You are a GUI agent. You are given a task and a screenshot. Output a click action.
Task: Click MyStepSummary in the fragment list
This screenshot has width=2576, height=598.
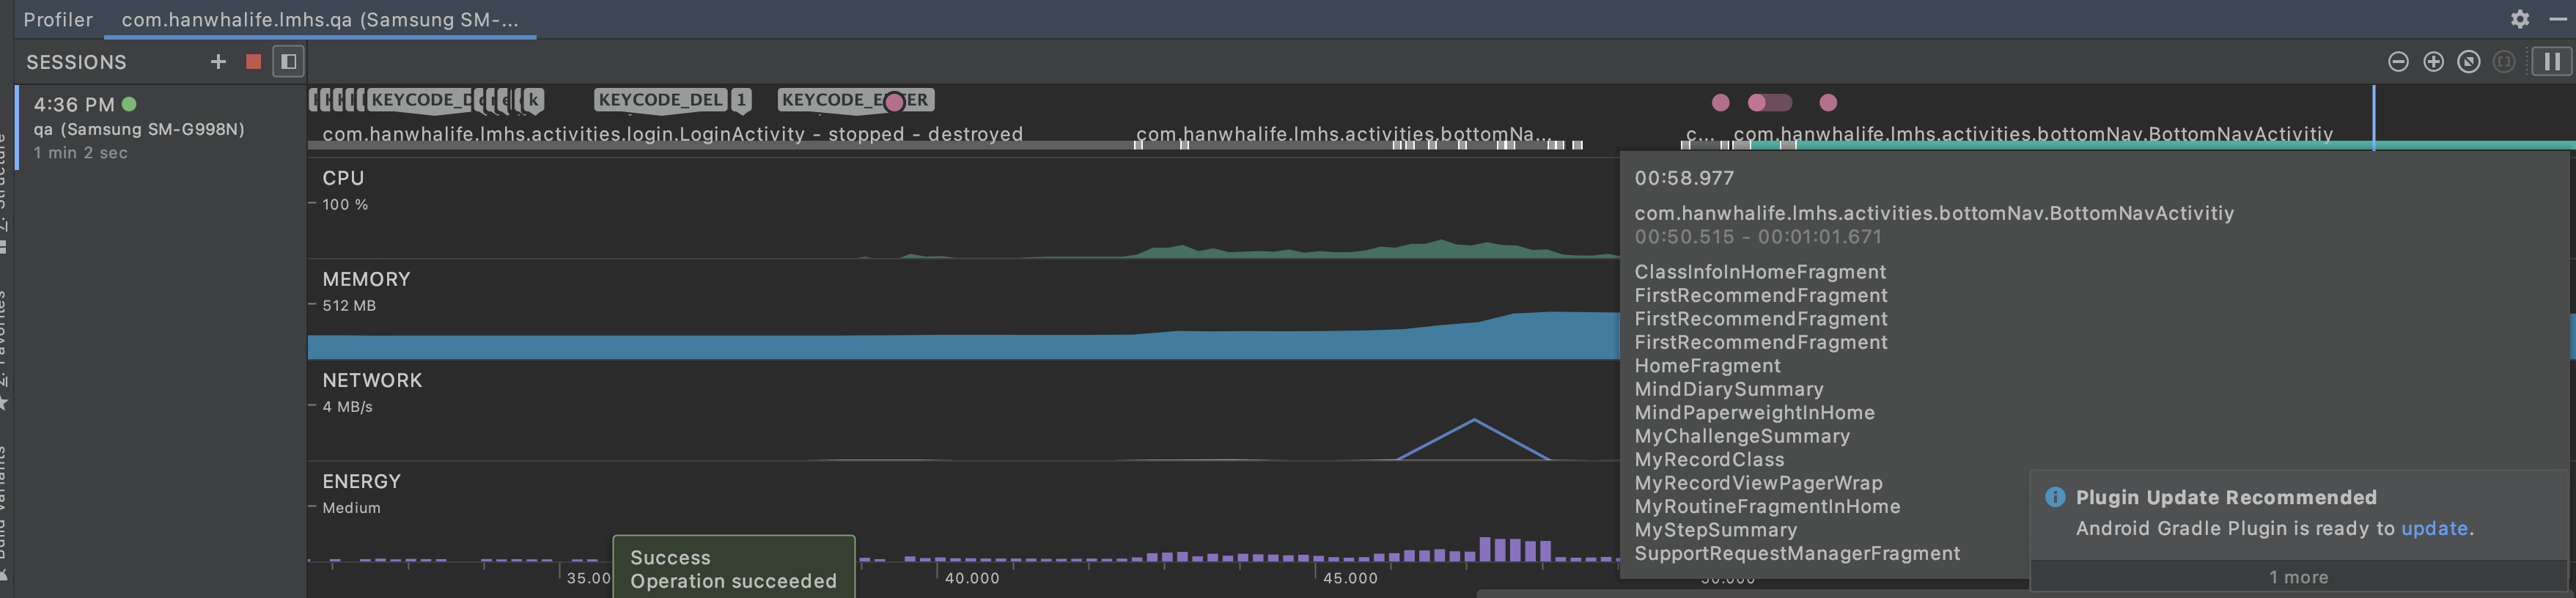[x=1715, y=530]
